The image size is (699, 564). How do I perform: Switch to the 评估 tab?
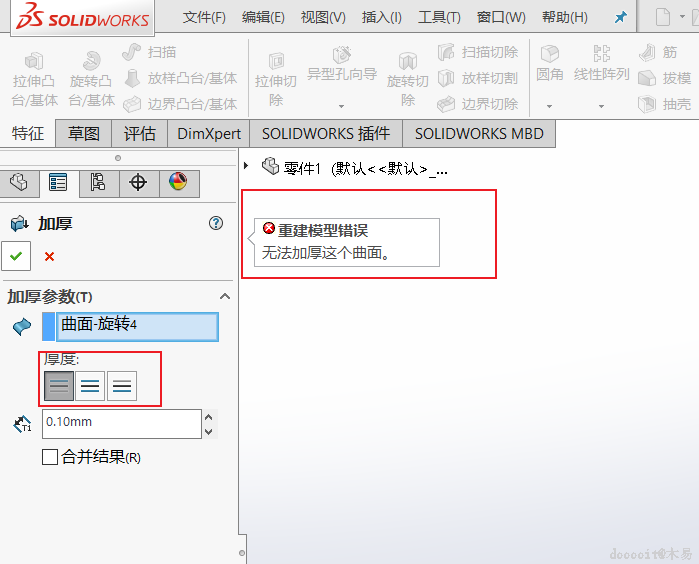point(140,133)
